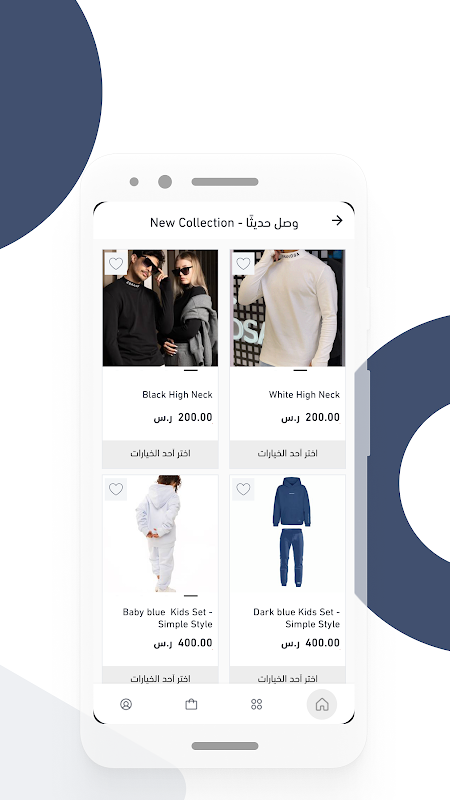Favorite the Black High Neck item
This screenshot has width=450, height=800.
[116, 263]
